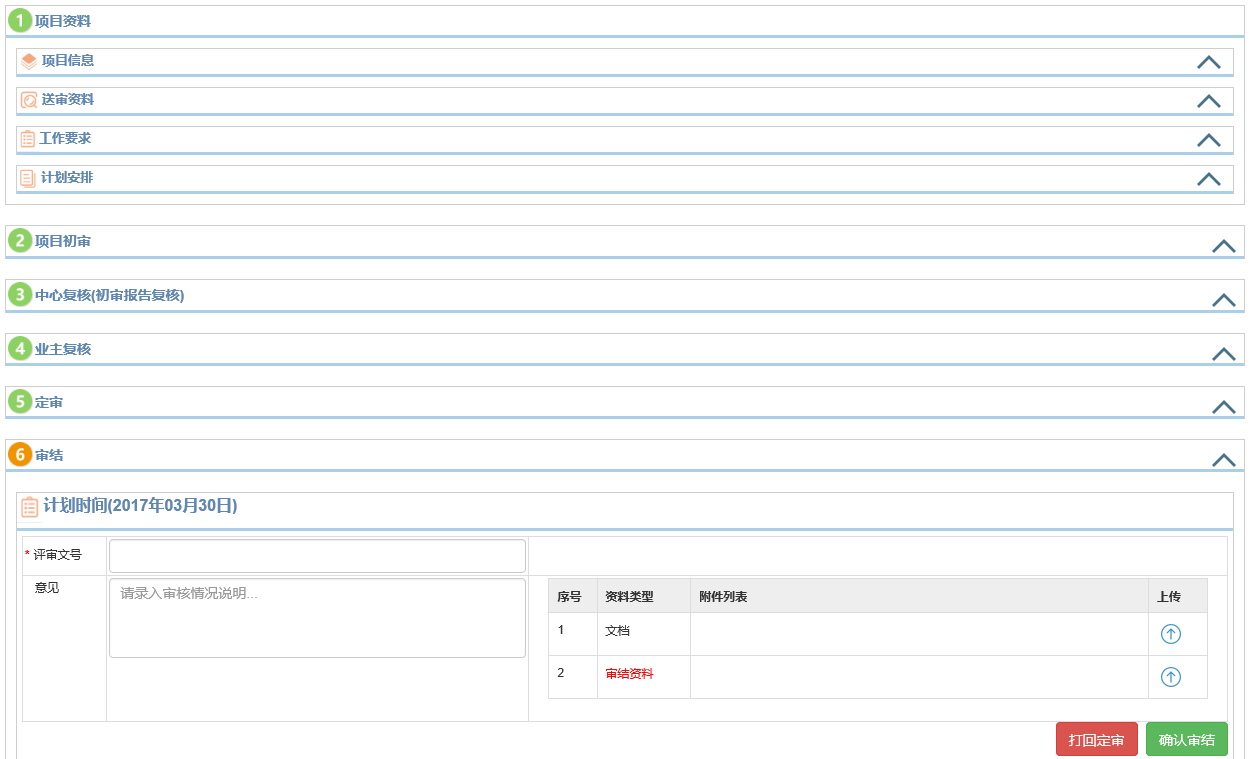Click the 意见 text area
This screenshot has height=759, width=1251.
[317, 618]
